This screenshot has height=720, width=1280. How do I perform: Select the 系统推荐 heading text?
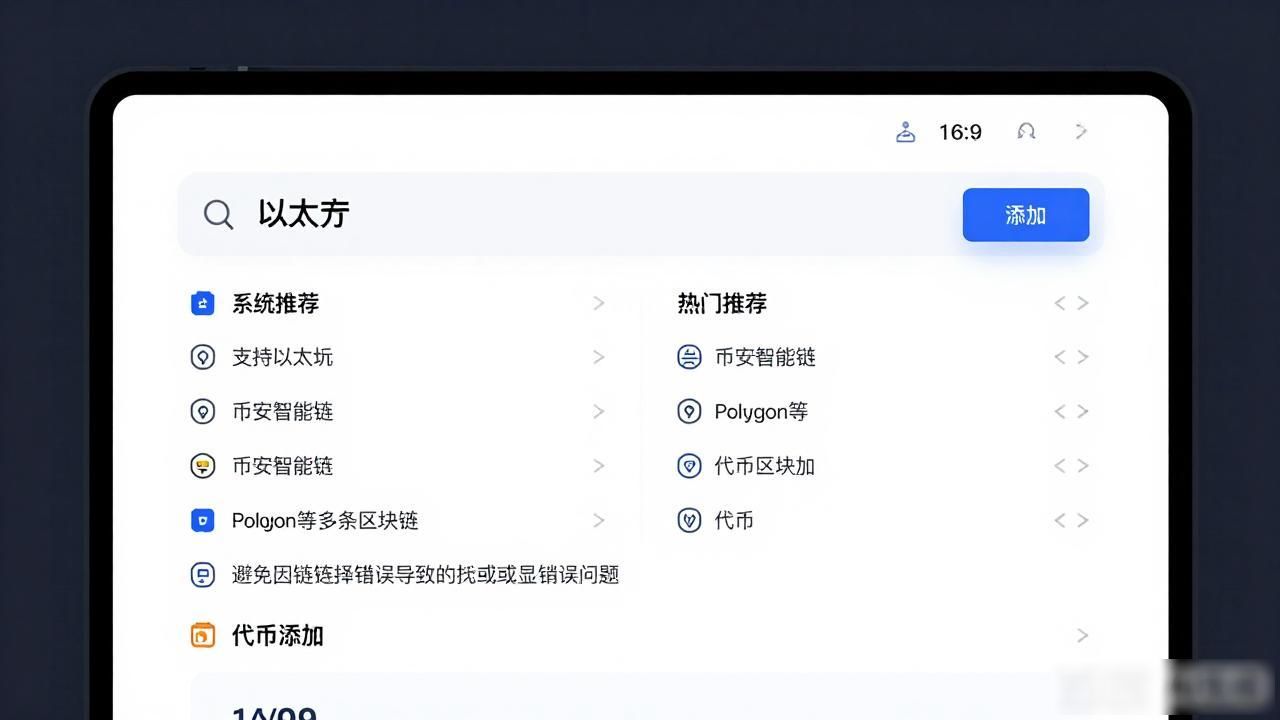[276, 303]
